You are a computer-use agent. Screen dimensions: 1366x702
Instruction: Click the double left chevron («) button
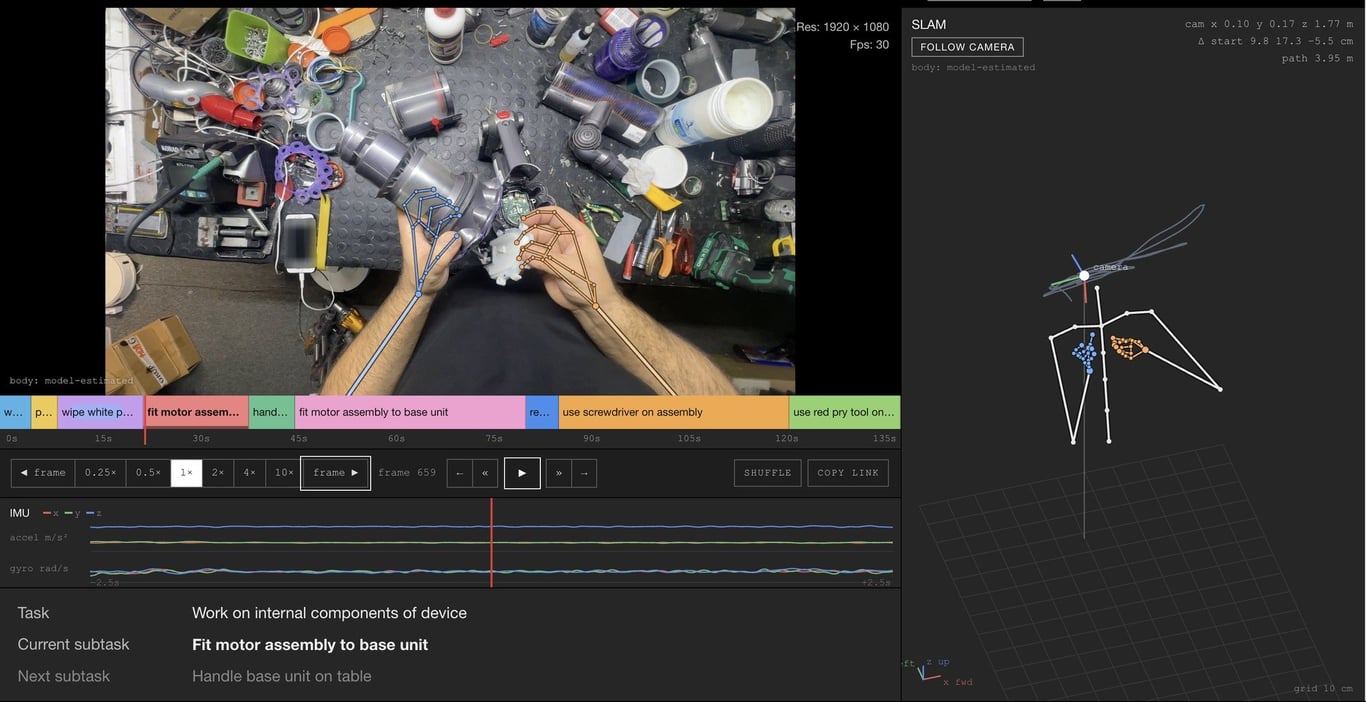[485, 473]
